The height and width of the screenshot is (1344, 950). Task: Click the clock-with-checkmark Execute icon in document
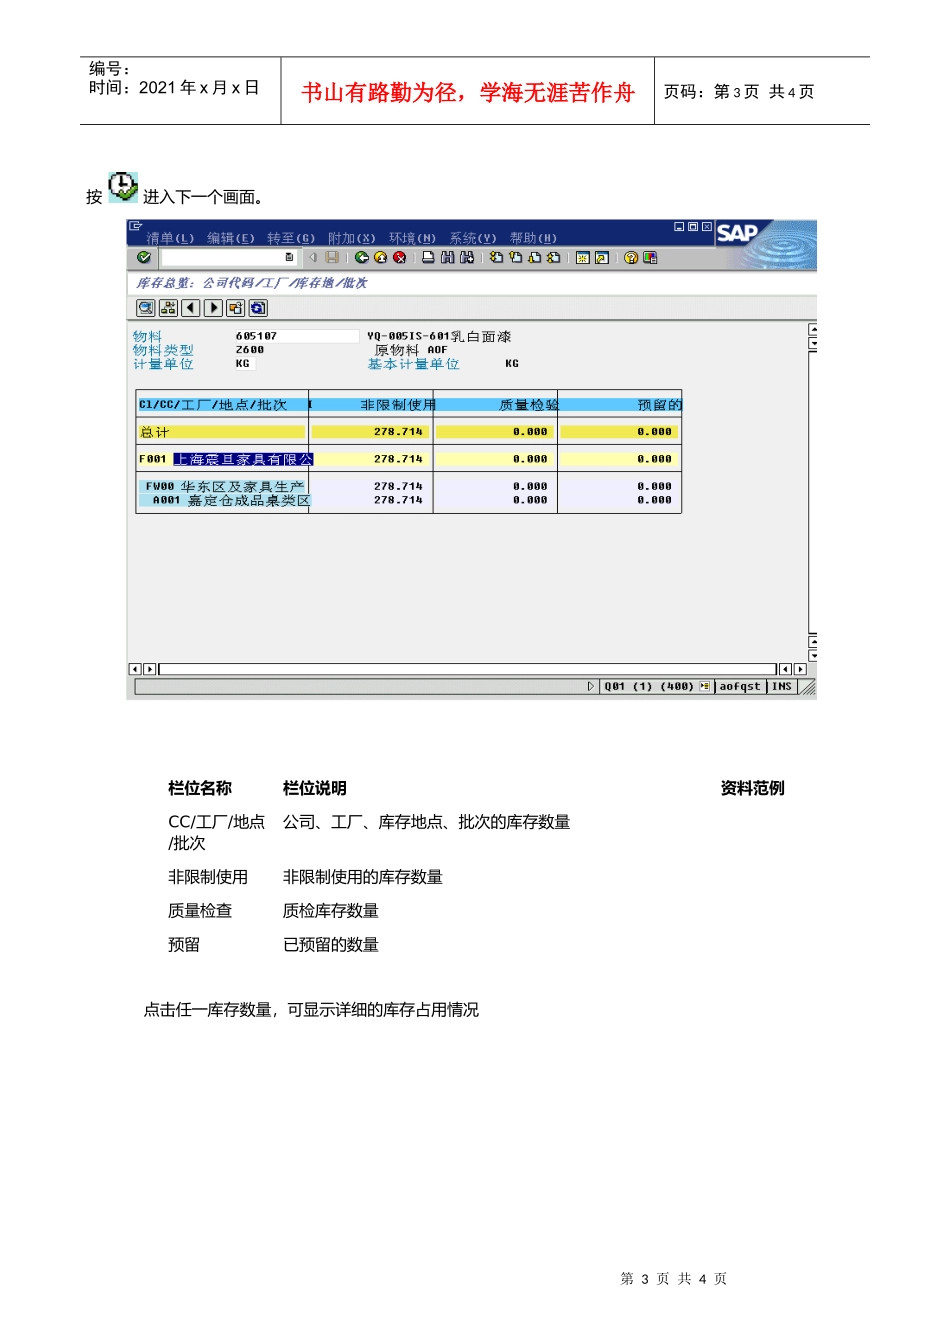point(123,187)
